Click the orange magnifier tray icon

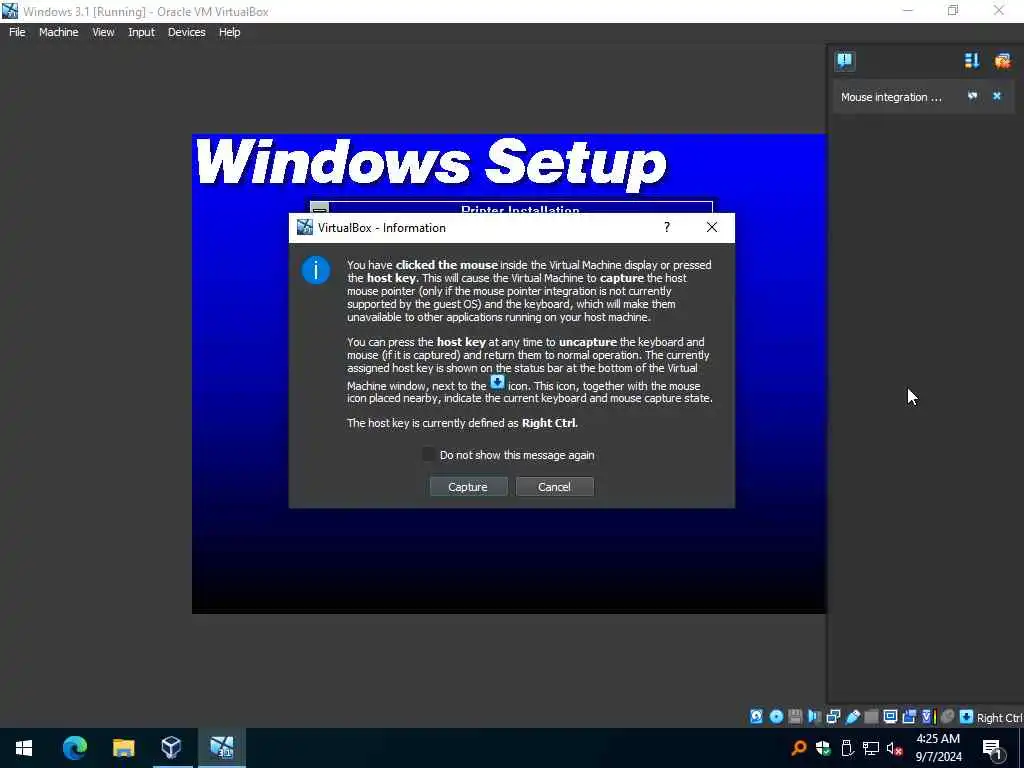[799, 748]
